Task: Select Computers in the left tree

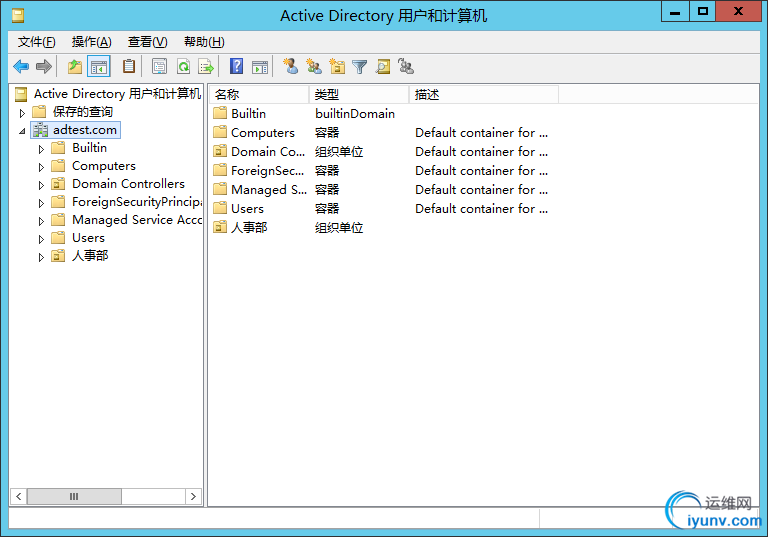Action: tap(104, 166)
